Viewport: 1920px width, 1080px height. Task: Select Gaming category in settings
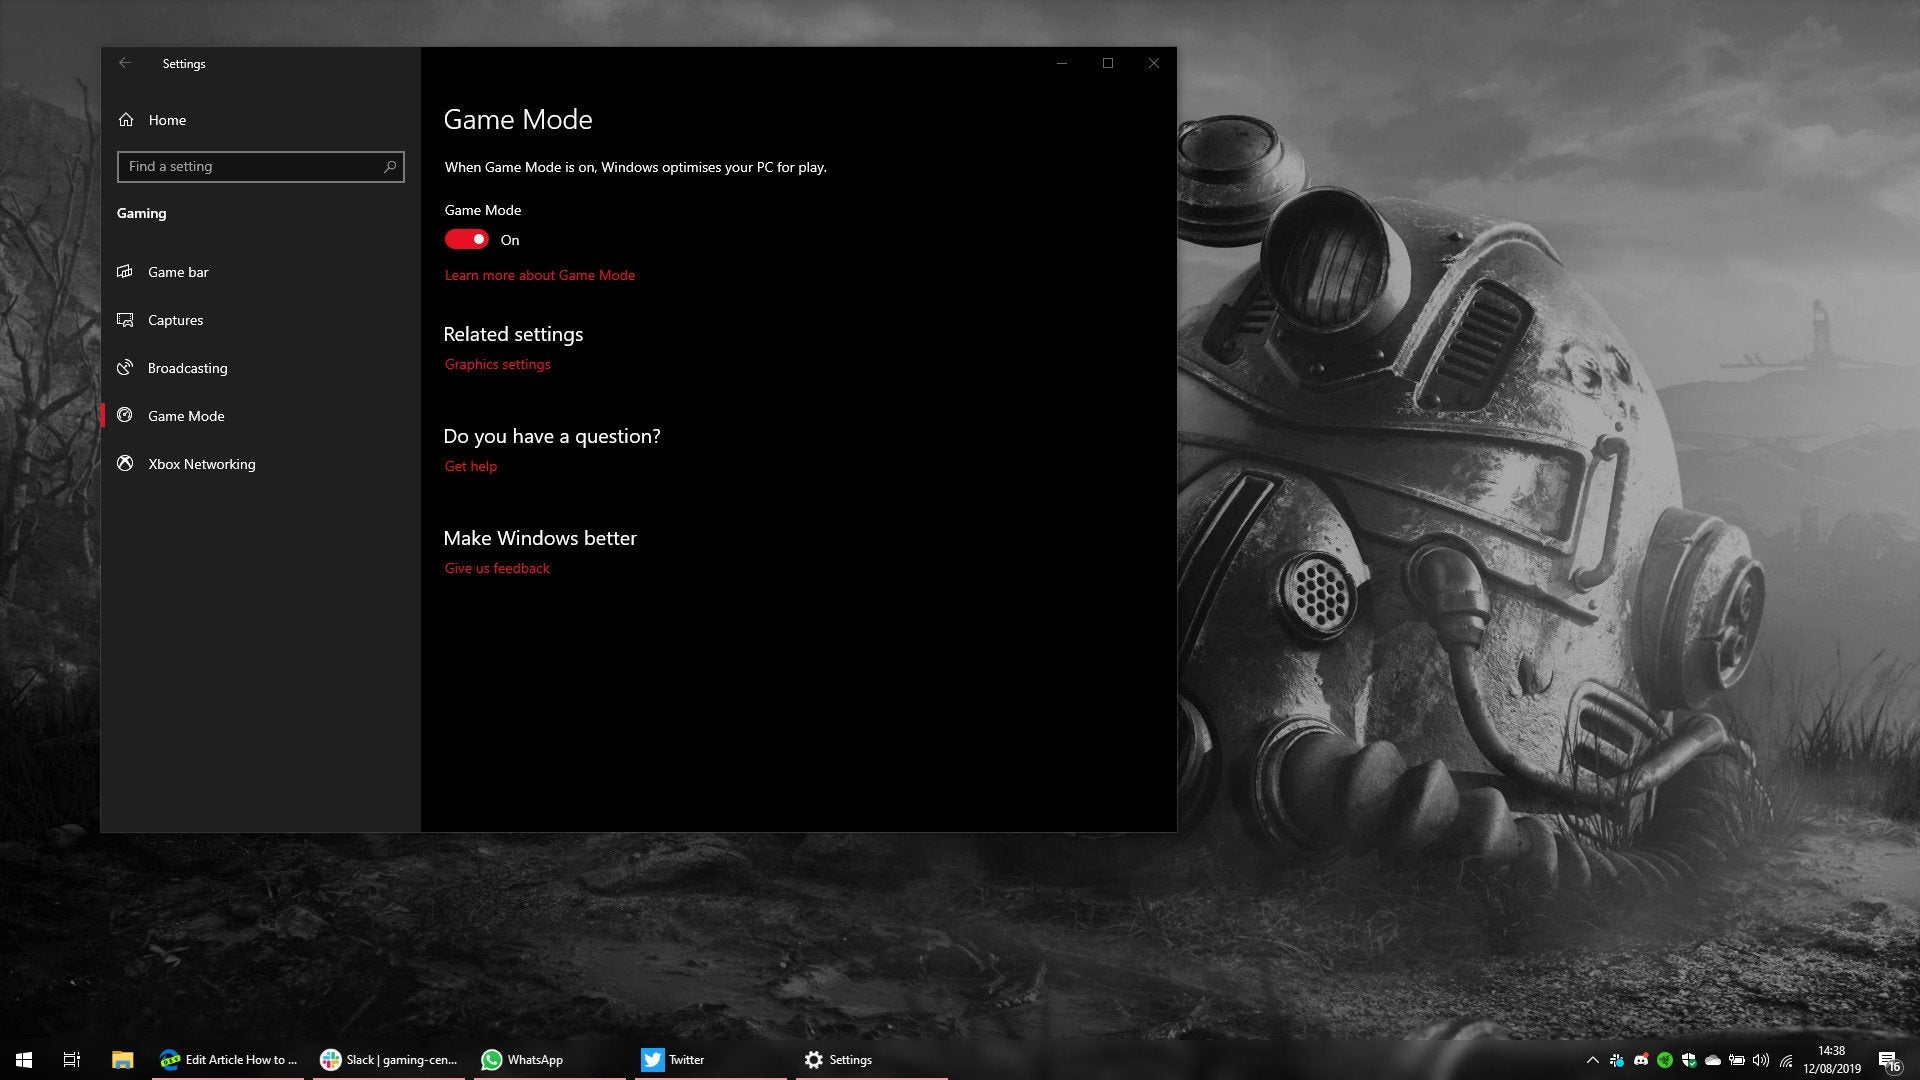(x=141, y=212)
